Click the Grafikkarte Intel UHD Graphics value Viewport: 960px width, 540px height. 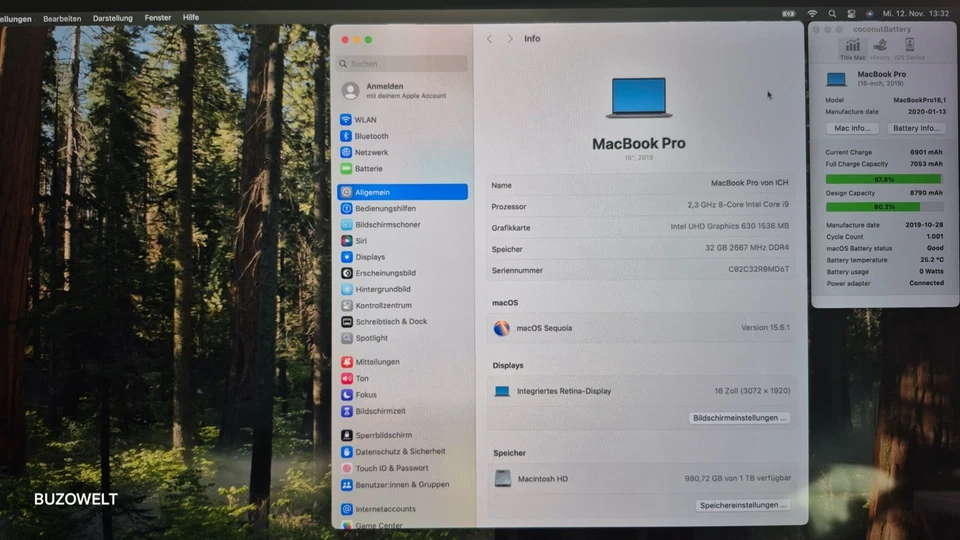click(729, 226)
